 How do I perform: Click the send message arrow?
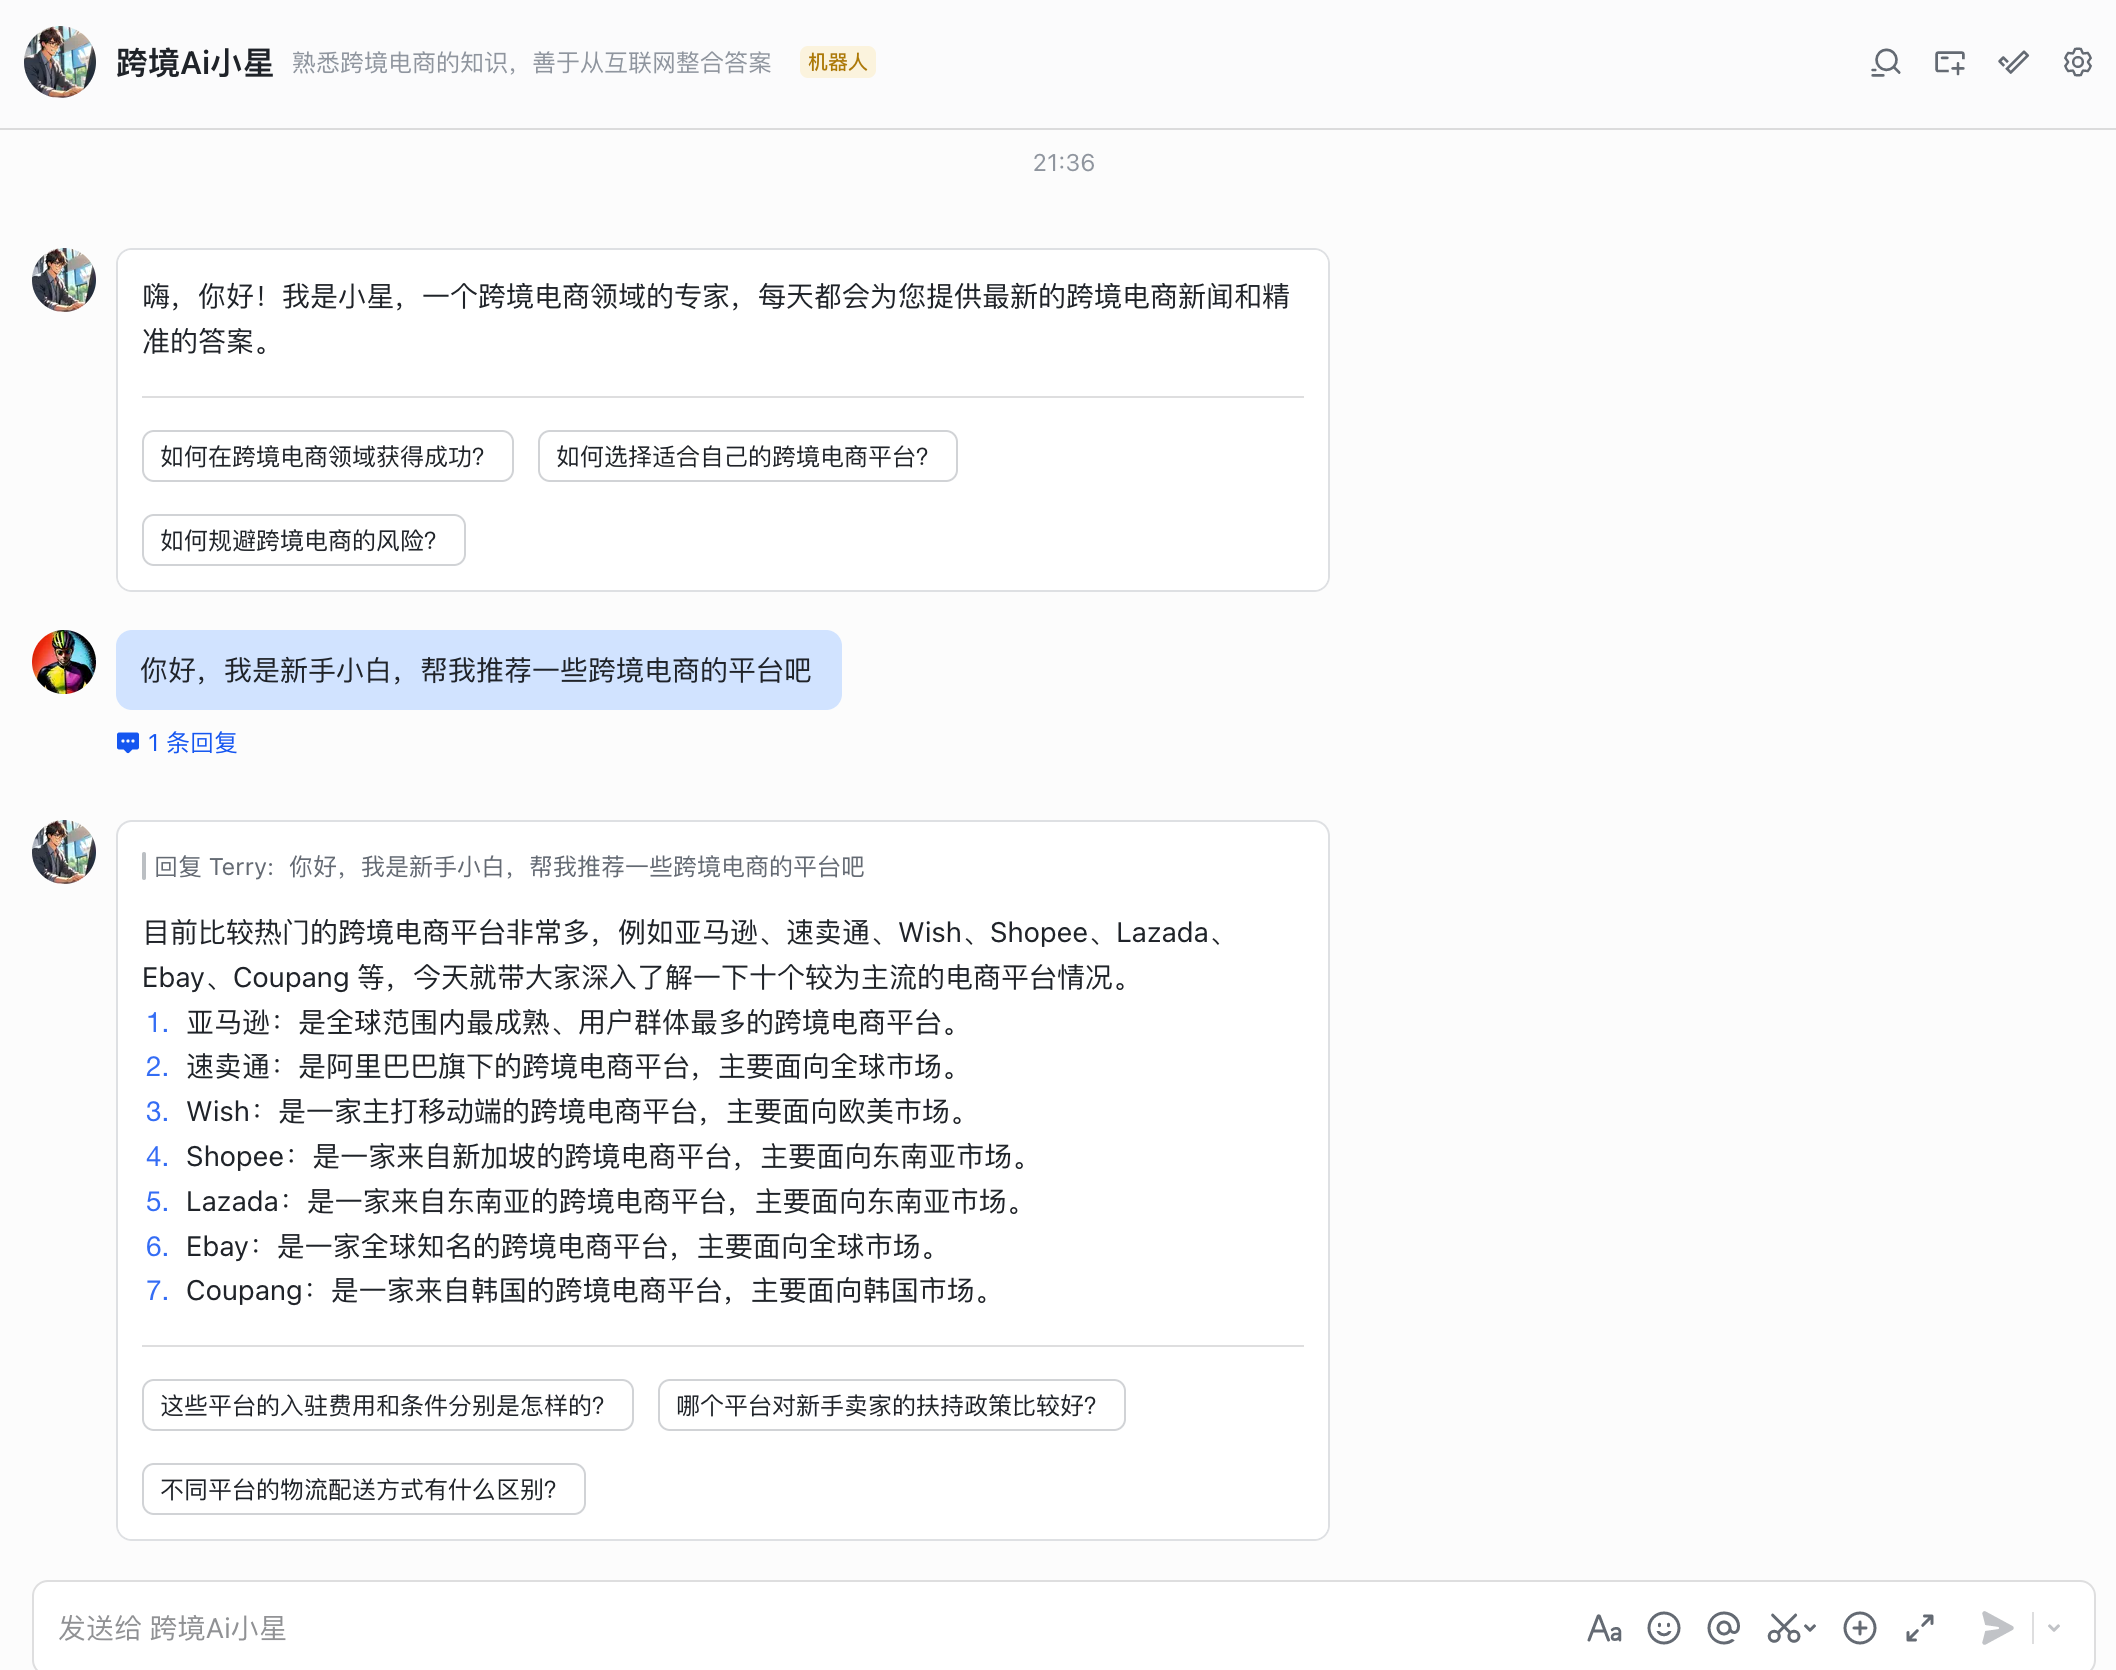[x=1997, y=1628]
